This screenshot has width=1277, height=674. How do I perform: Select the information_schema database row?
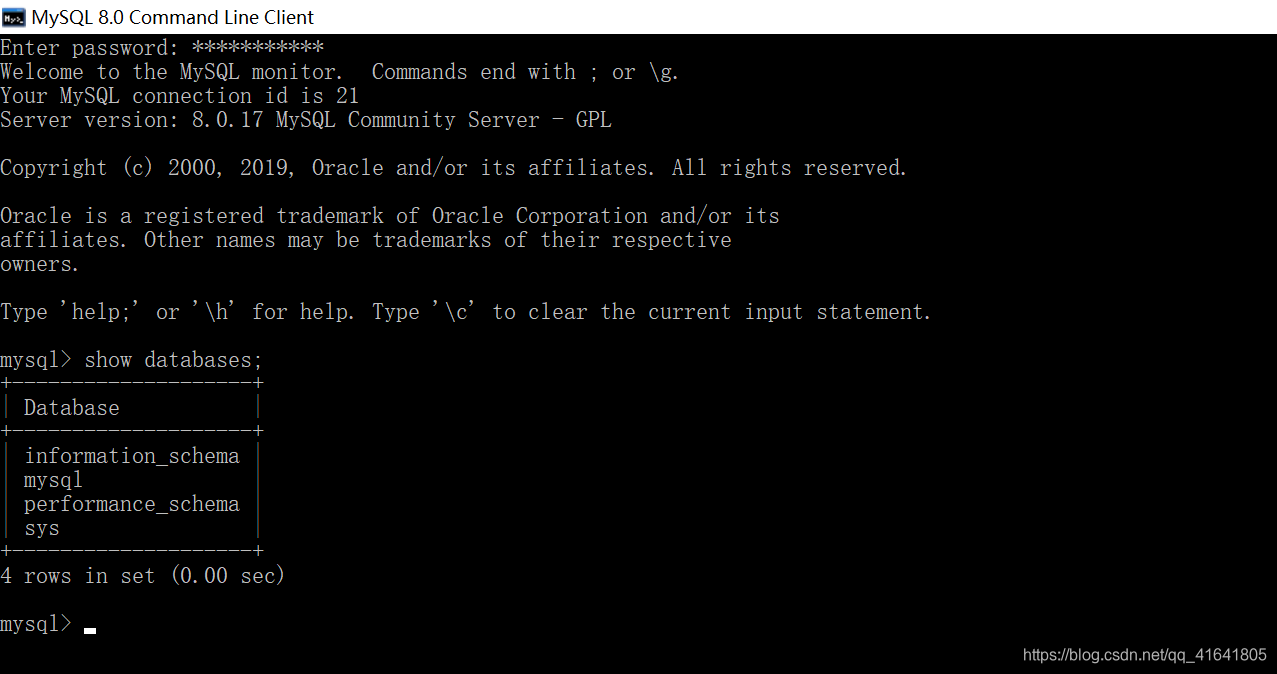[x=132, y=456]
